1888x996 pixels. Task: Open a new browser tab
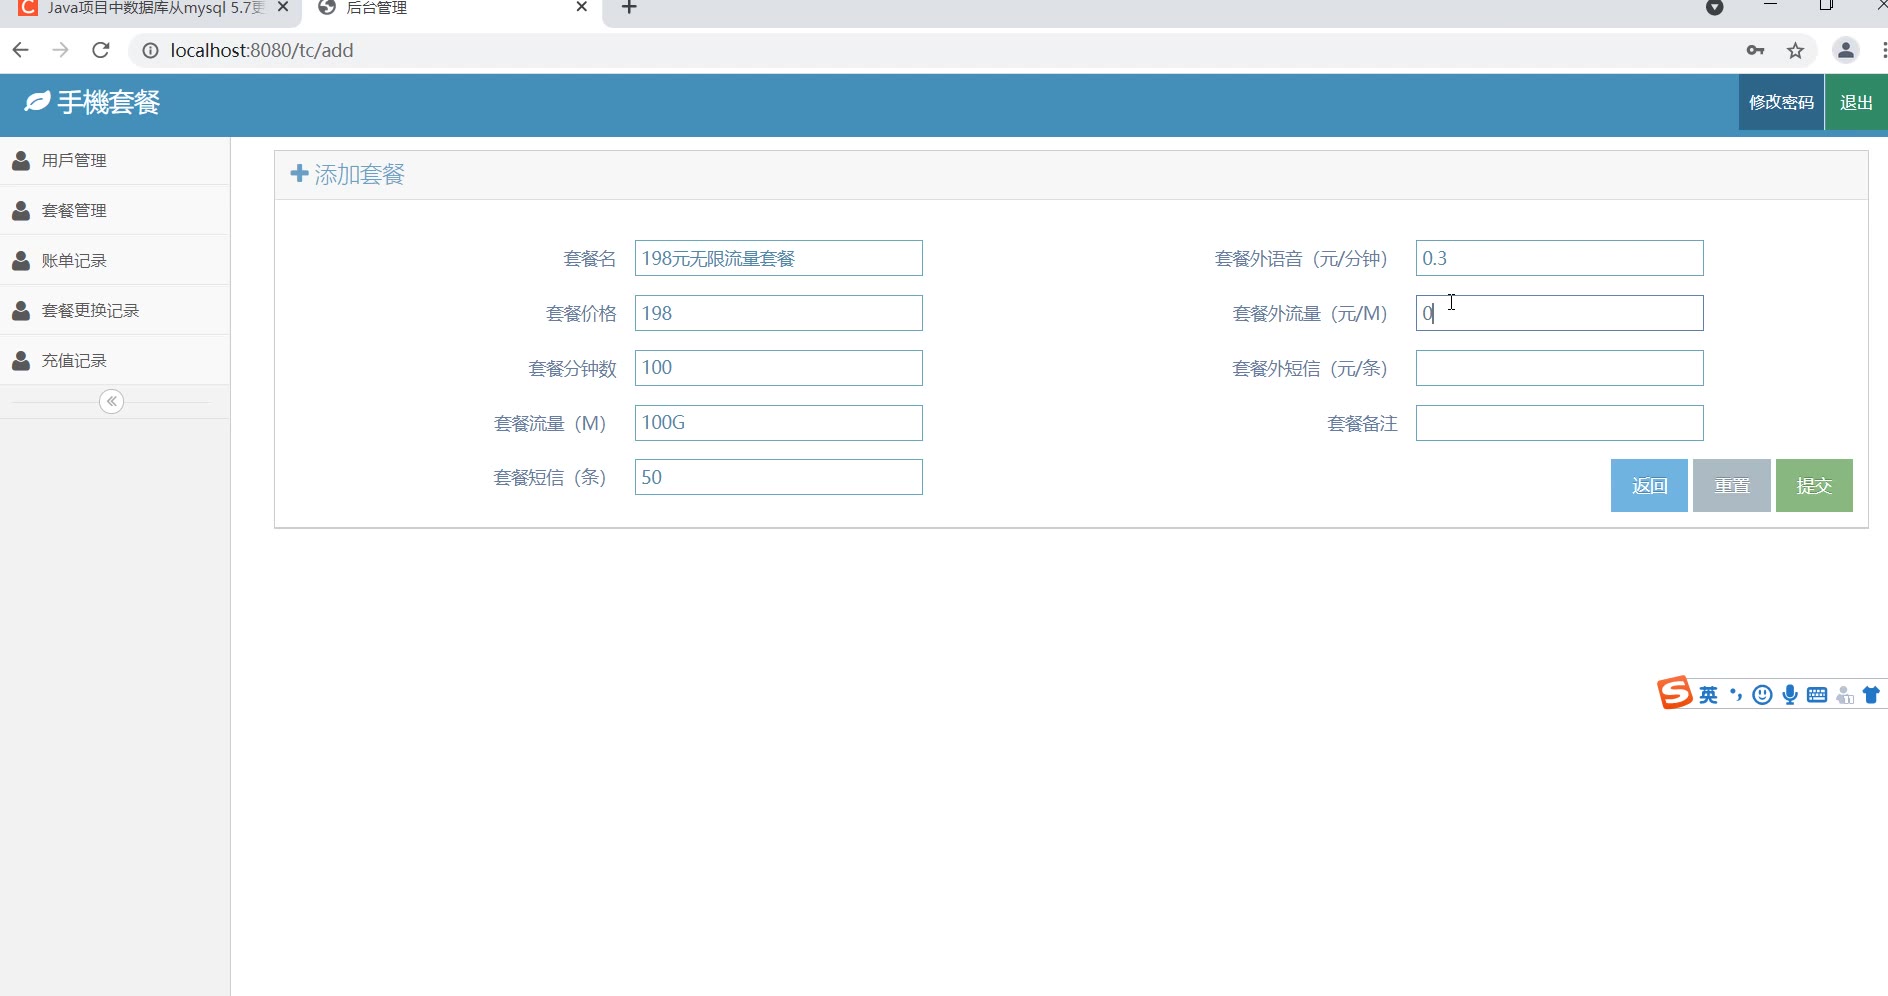(629, 8)
